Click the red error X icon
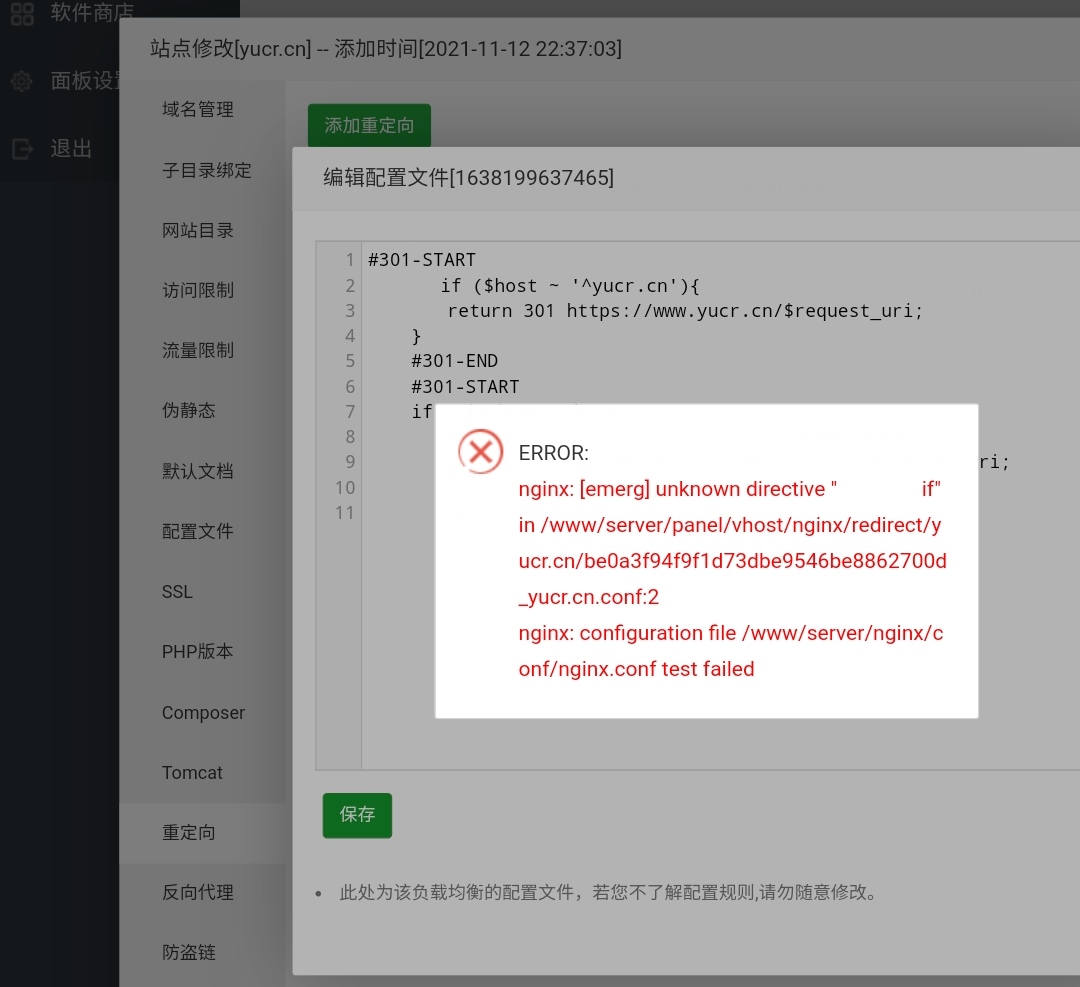 tap(481, 452)
